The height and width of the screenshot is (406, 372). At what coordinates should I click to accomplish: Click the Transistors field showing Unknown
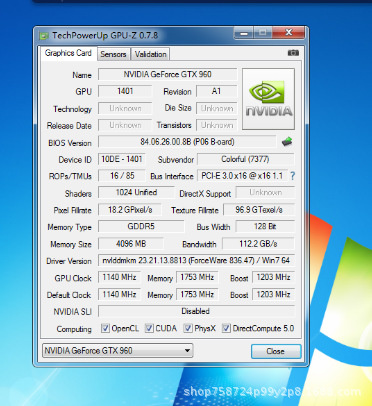click(x=217, y=125)
